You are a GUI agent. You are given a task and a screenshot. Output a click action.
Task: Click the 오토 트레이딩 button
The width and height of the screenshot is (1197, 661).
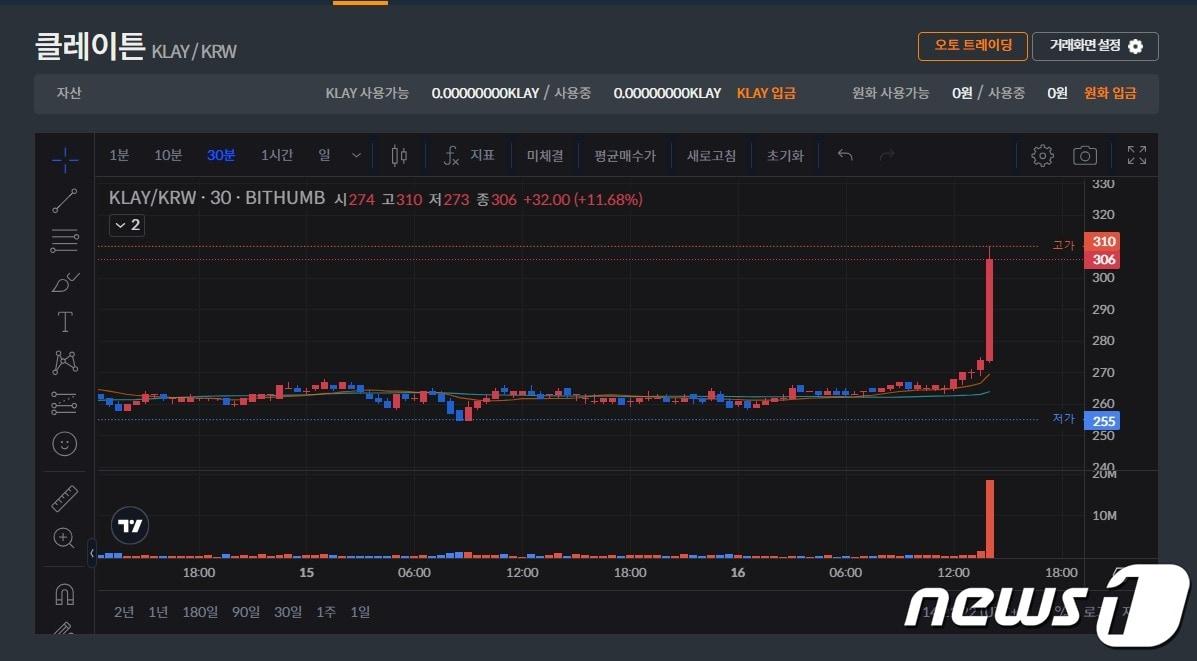(973, 46)
